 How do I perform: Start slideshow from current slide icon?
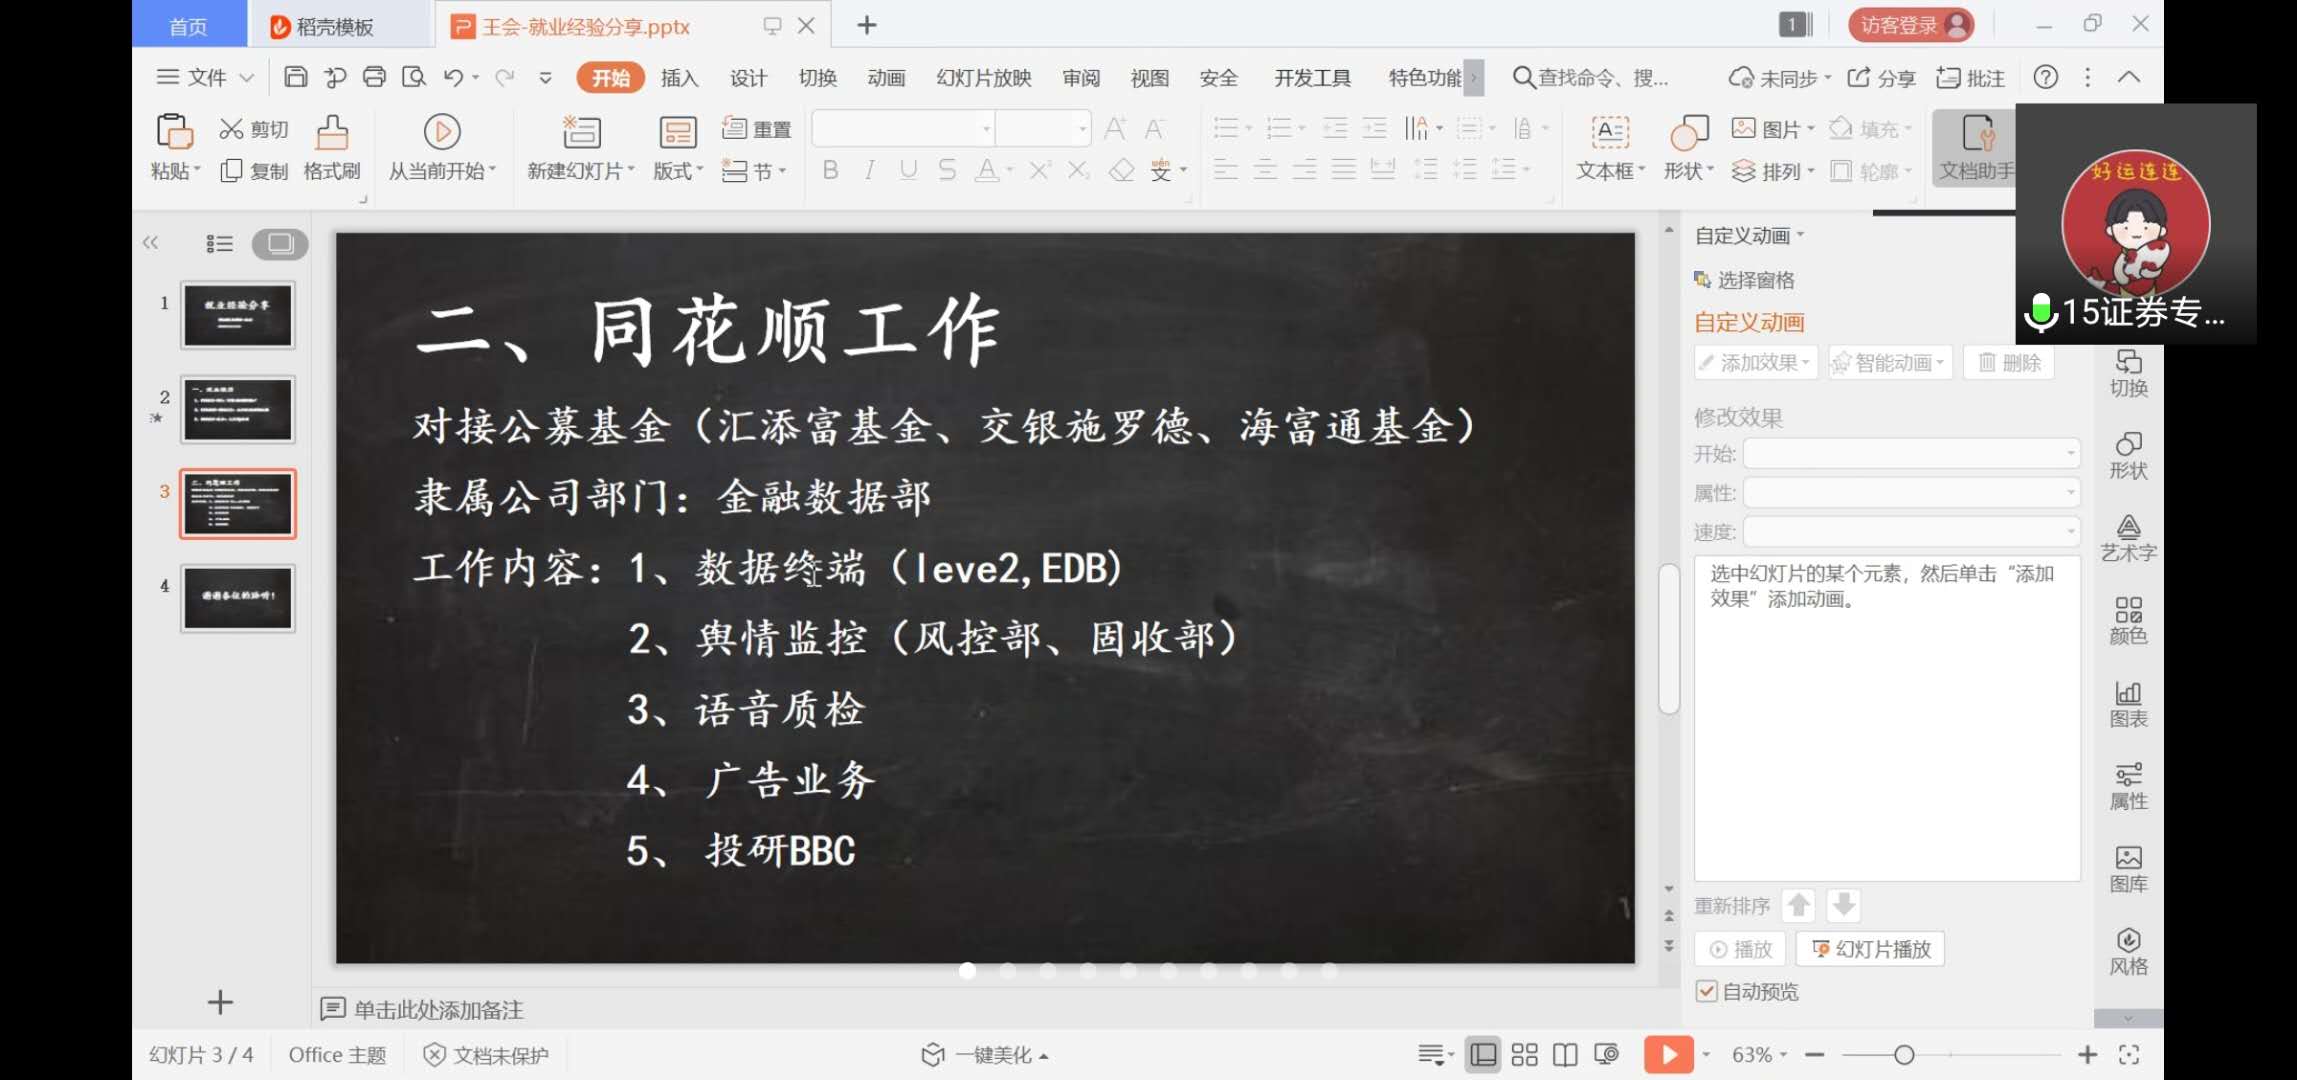441,132
